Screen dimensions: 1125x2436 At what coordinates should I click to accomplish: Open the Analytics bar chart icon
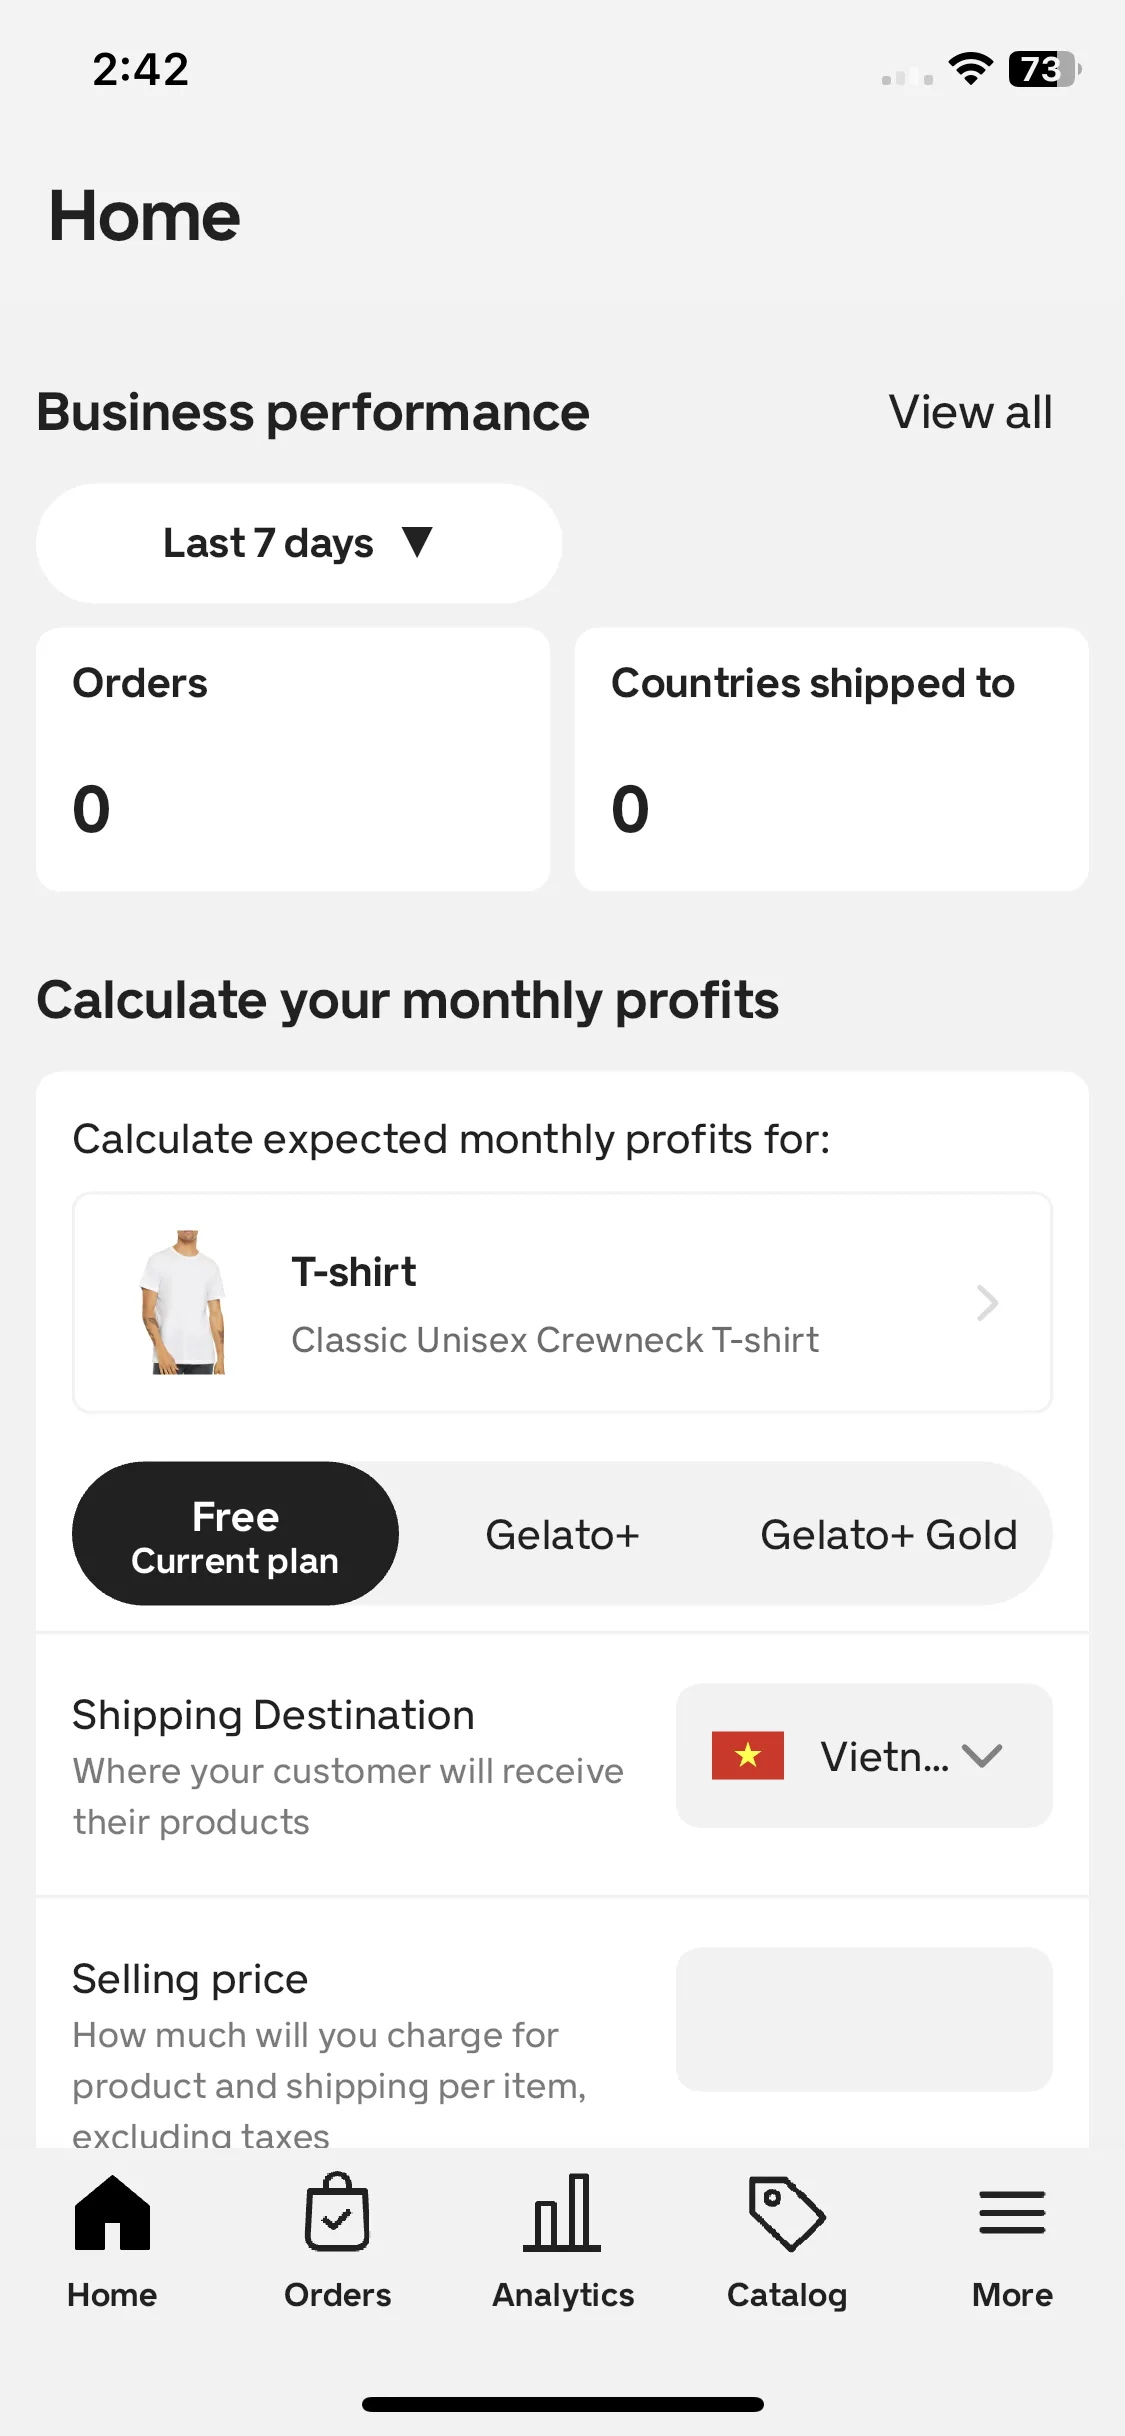(x=562, y=2212)
